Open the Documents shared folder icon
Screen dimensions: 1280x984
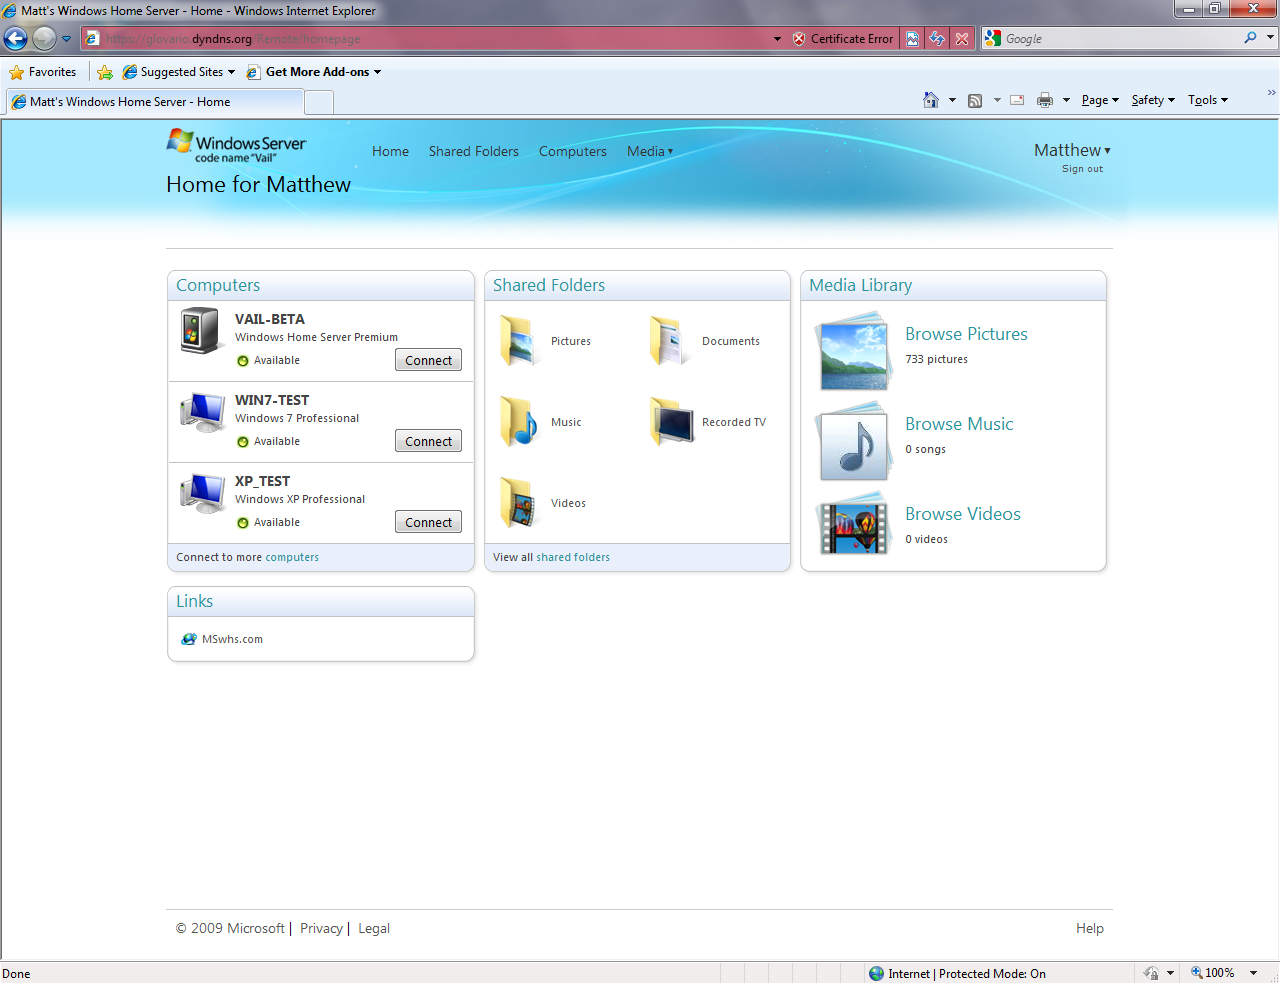coord(670,341)
